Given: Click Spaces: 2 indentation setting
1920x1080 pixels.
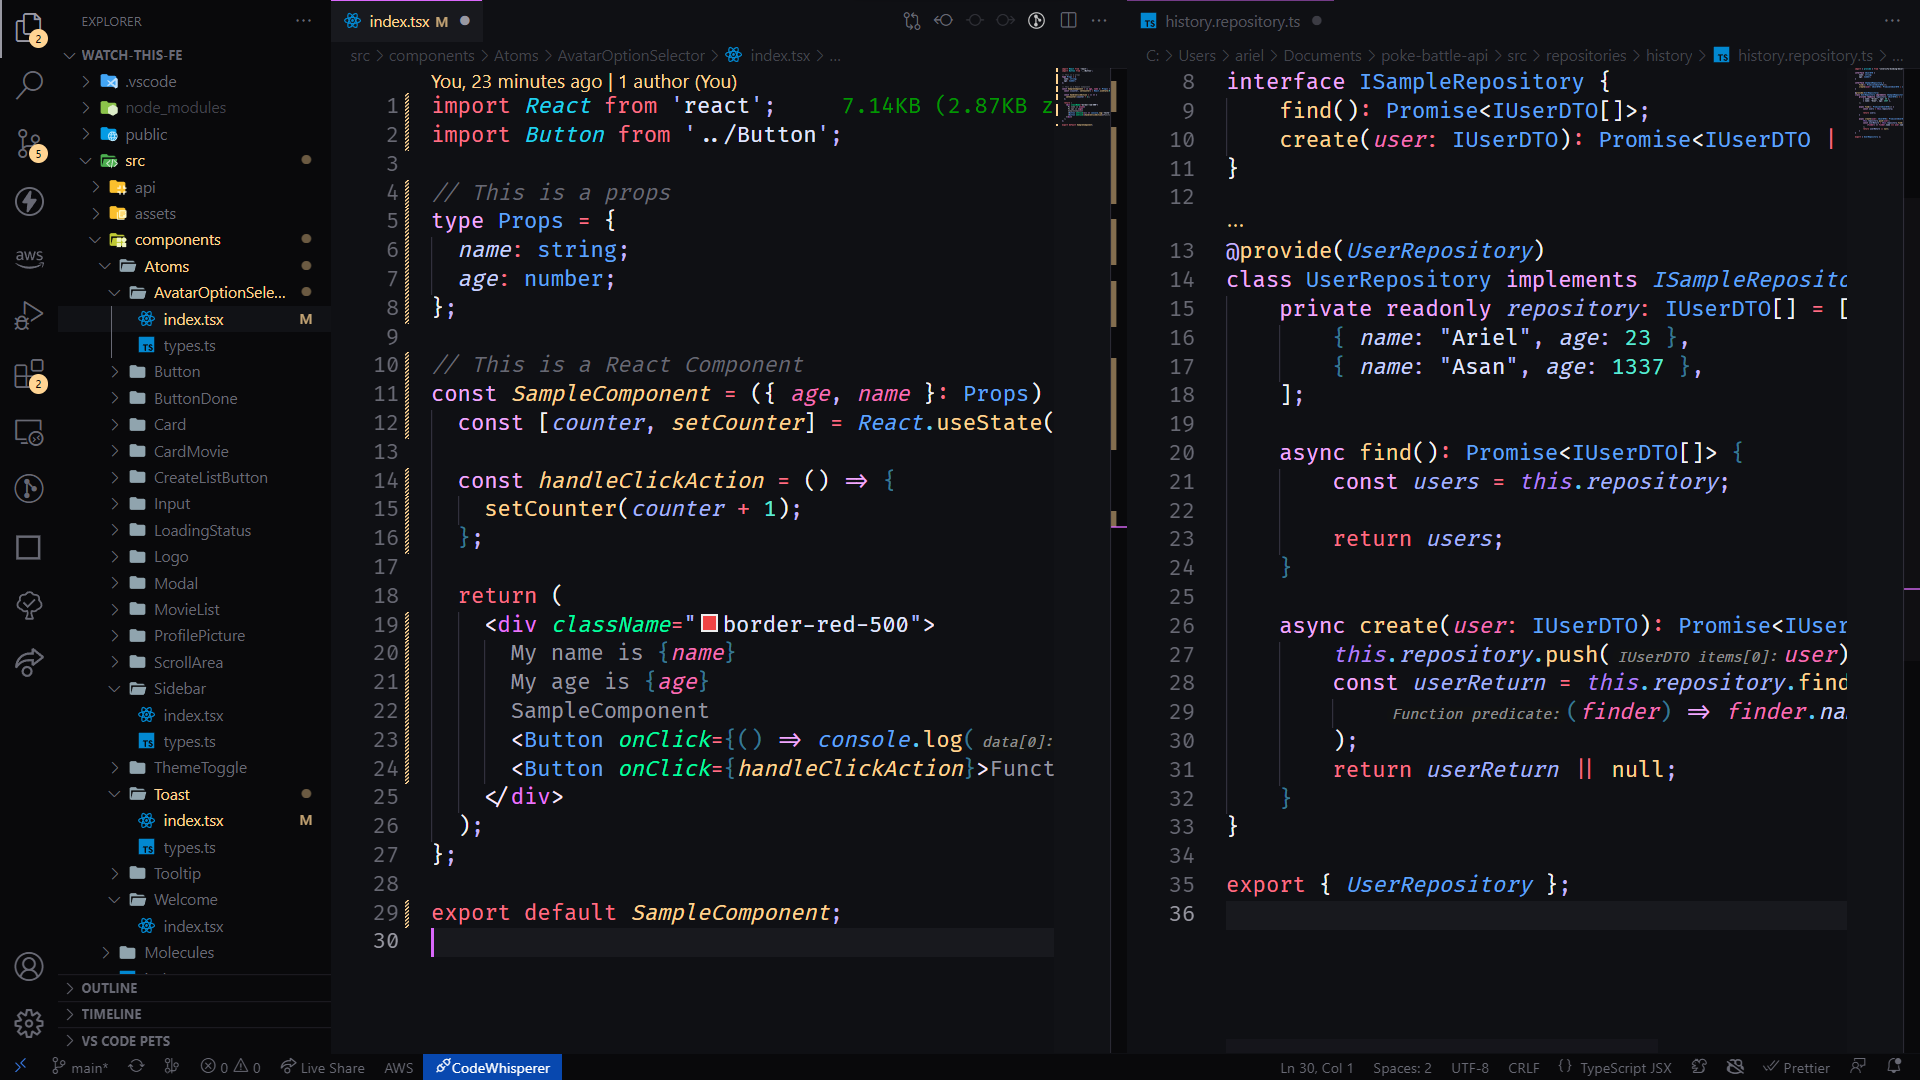Looking at the screenshot, I should click(1402, 1067).
